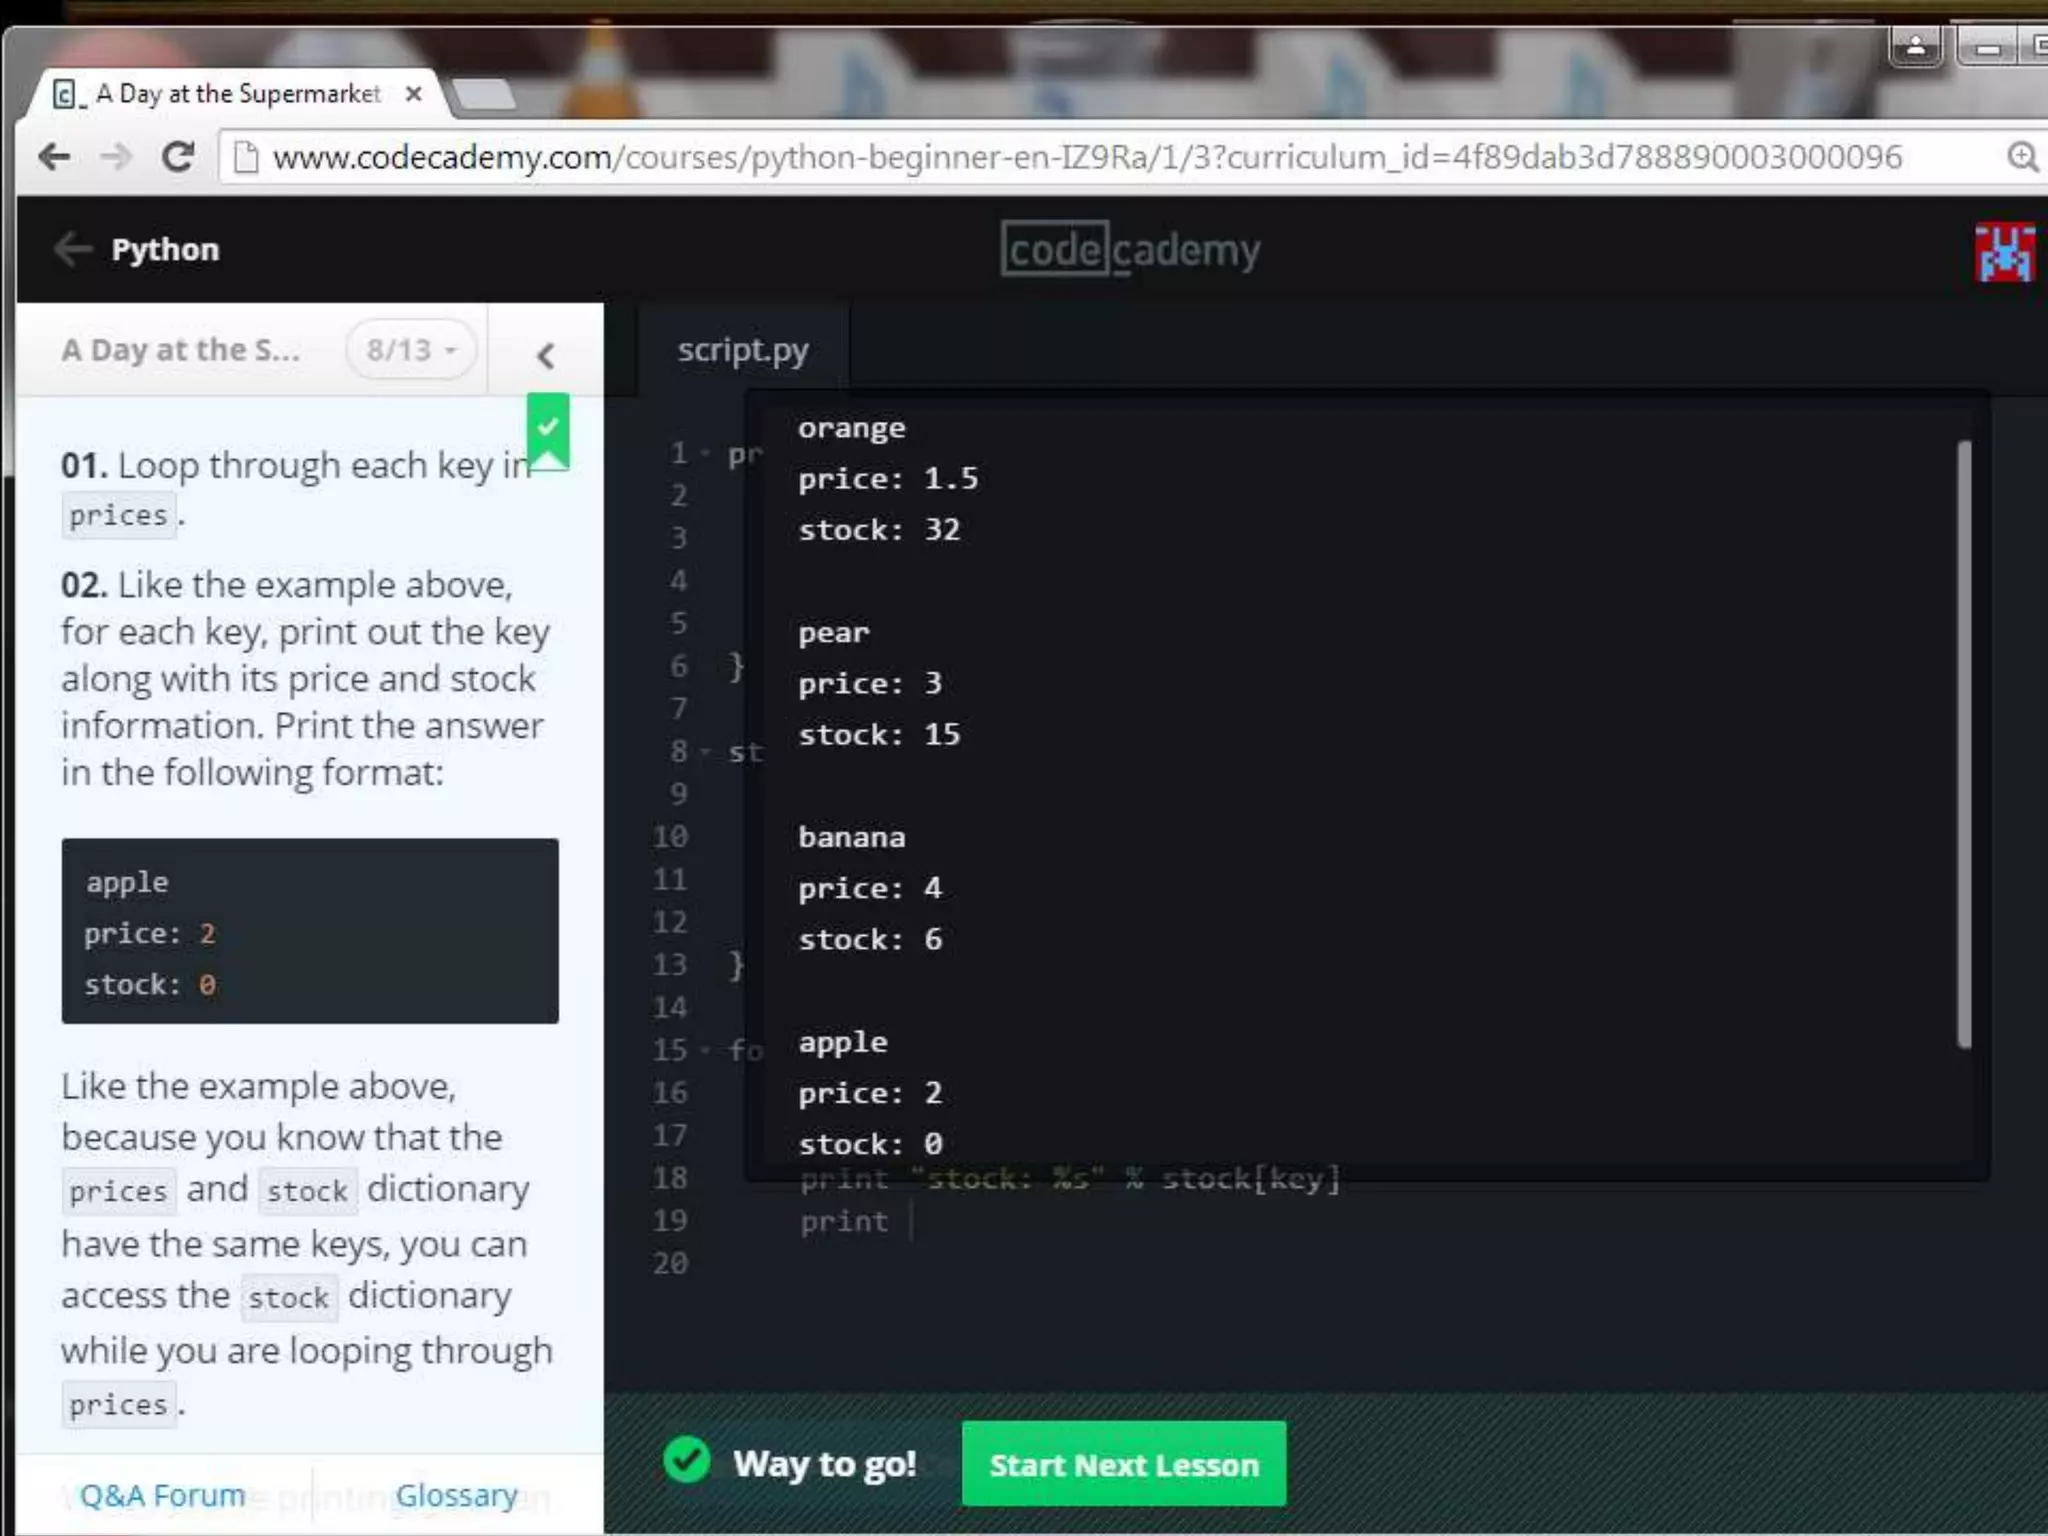Screen dimensions: 2048x1536
Task: Open the Glossary link
Action: tap(456, 1495)
